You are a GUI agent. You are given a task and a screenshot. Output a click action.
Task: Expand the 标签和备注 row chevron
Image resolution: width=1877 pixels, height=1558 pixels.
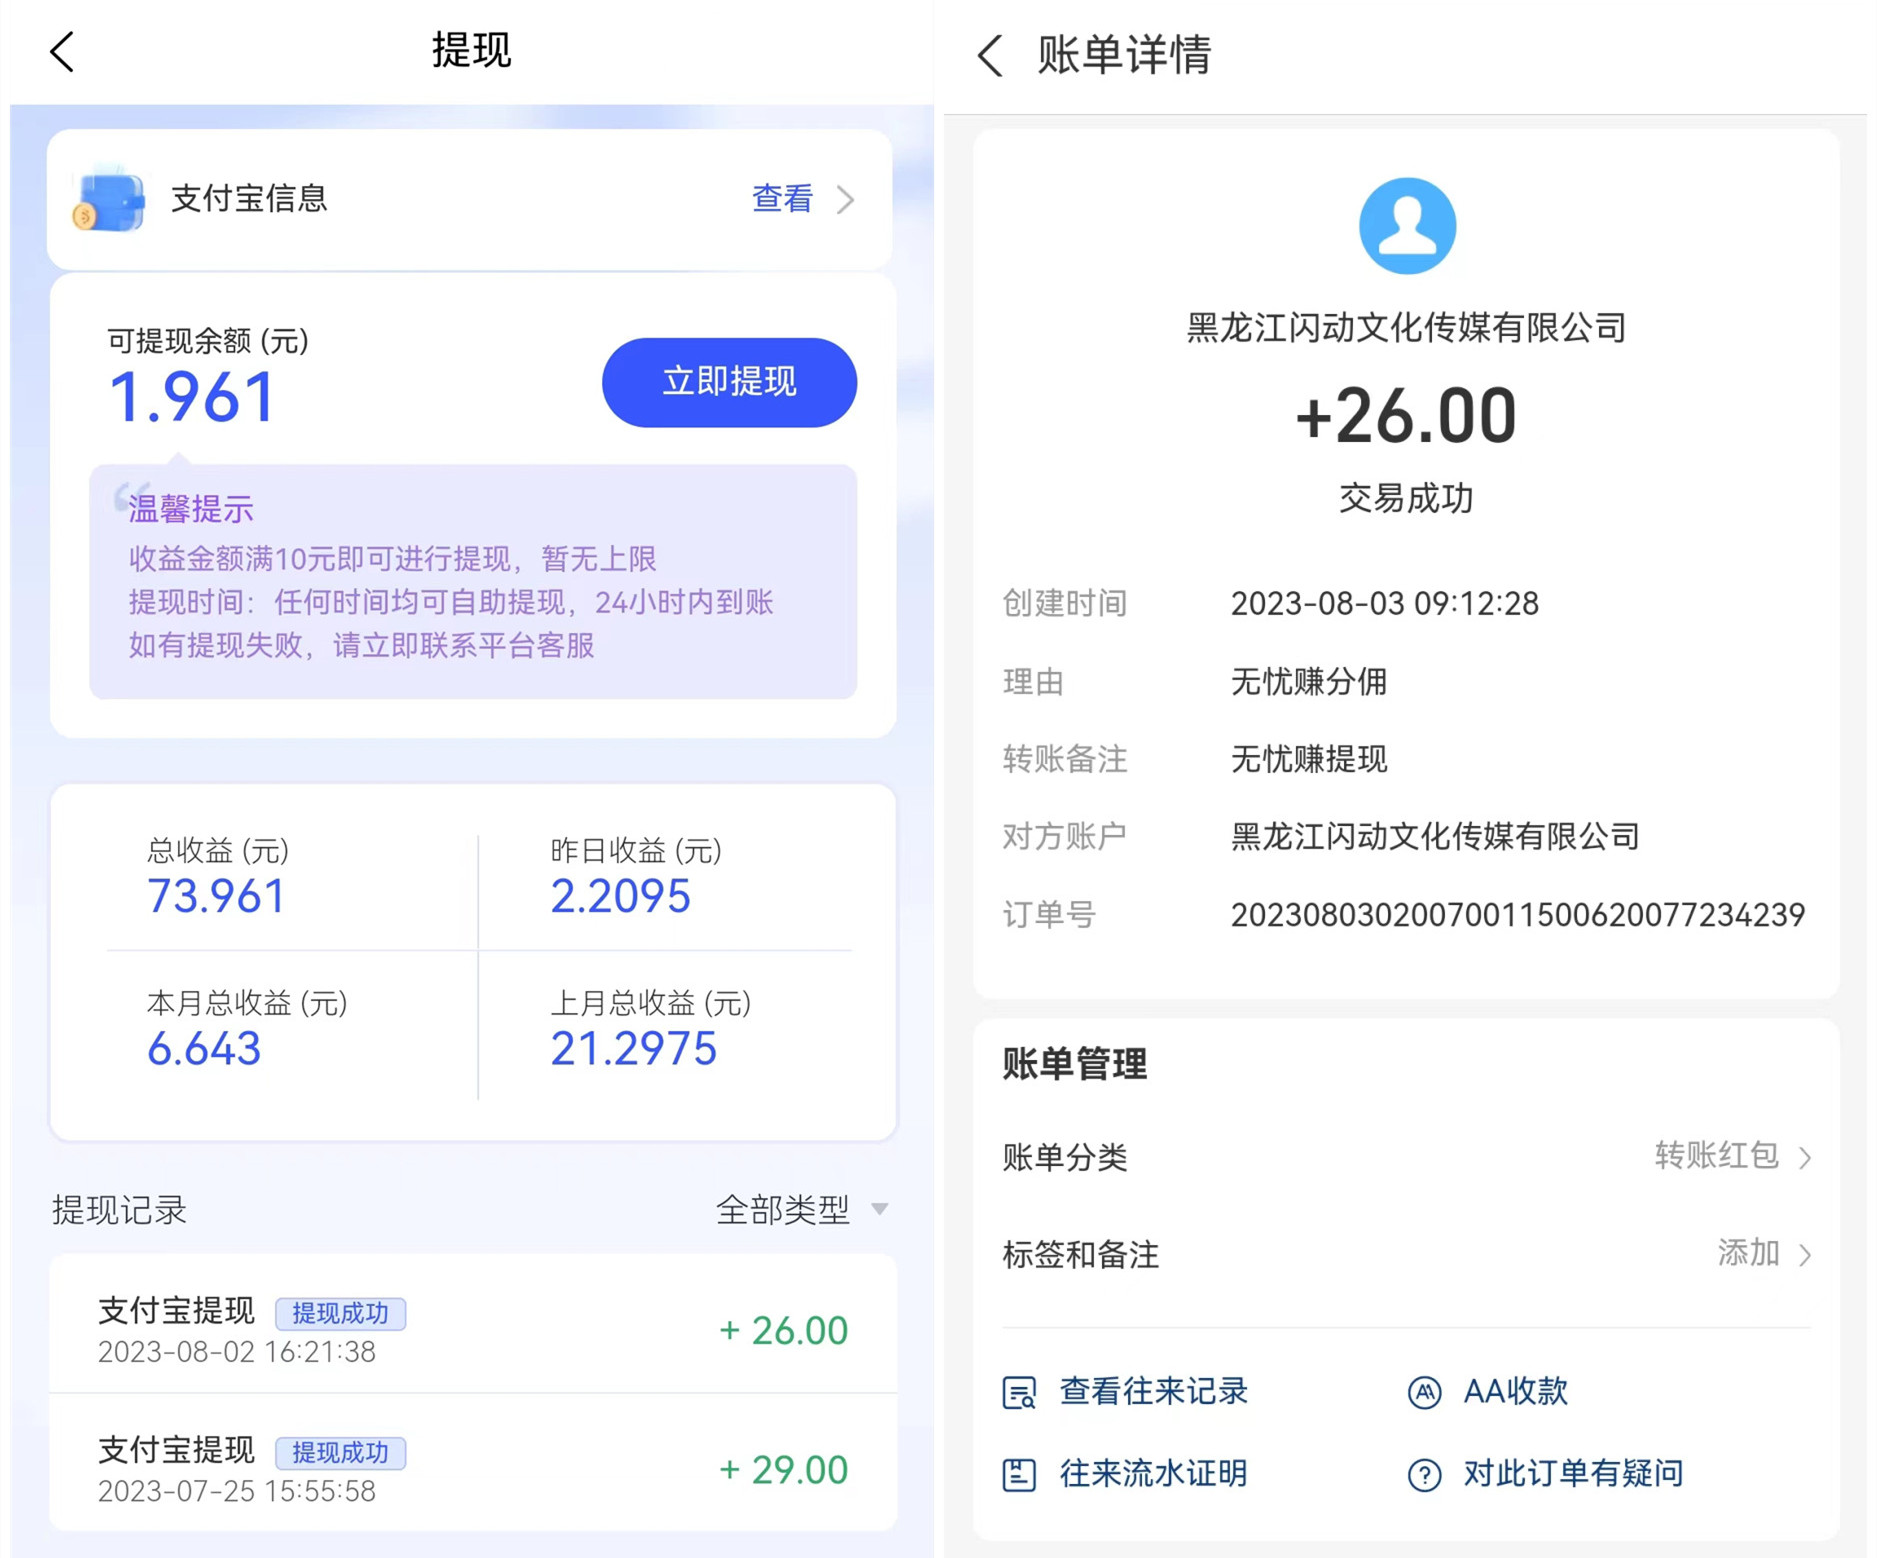(1807, 1254)
